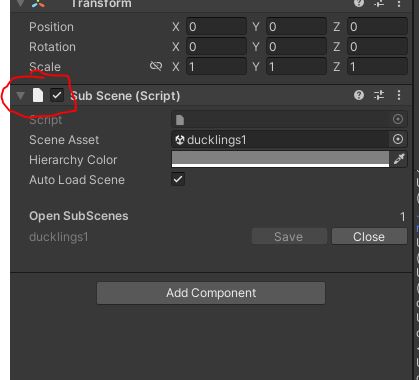Pick Hierarchy Color with eyedropper

click(x=399, y=159)
